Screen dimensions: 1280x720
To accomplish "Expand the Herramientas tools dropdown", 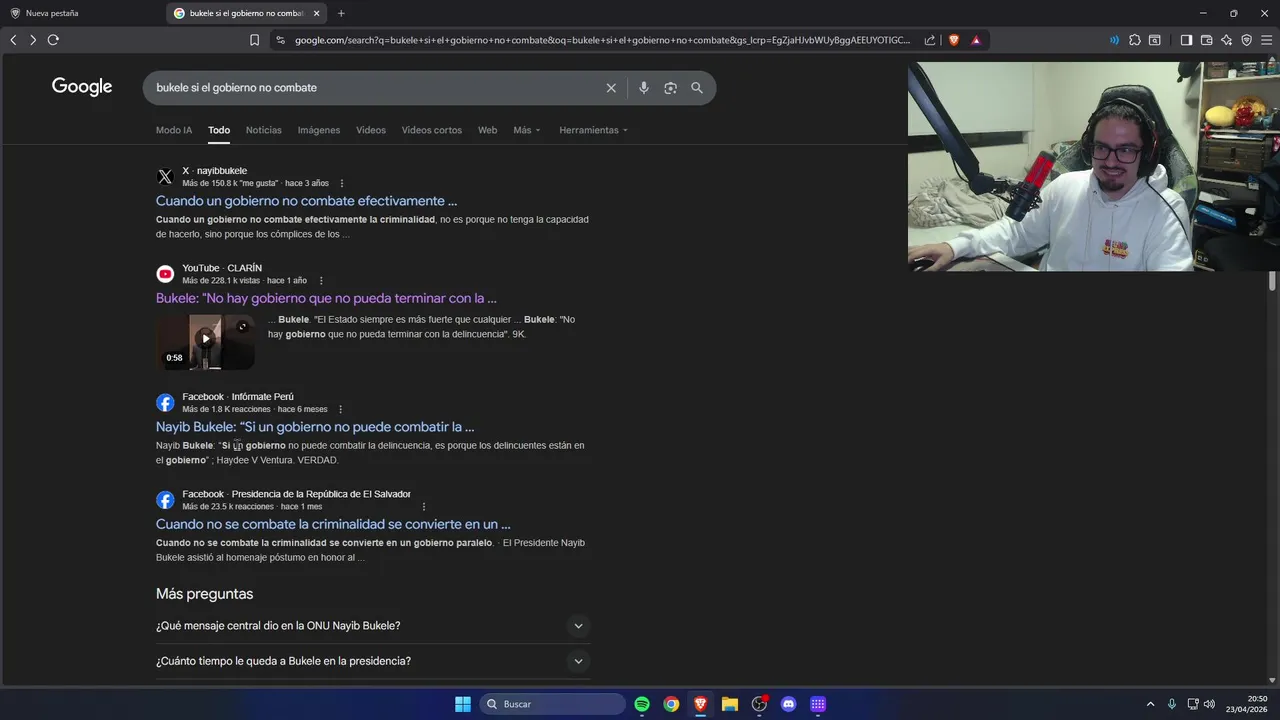I will click(x=594, y=130).
